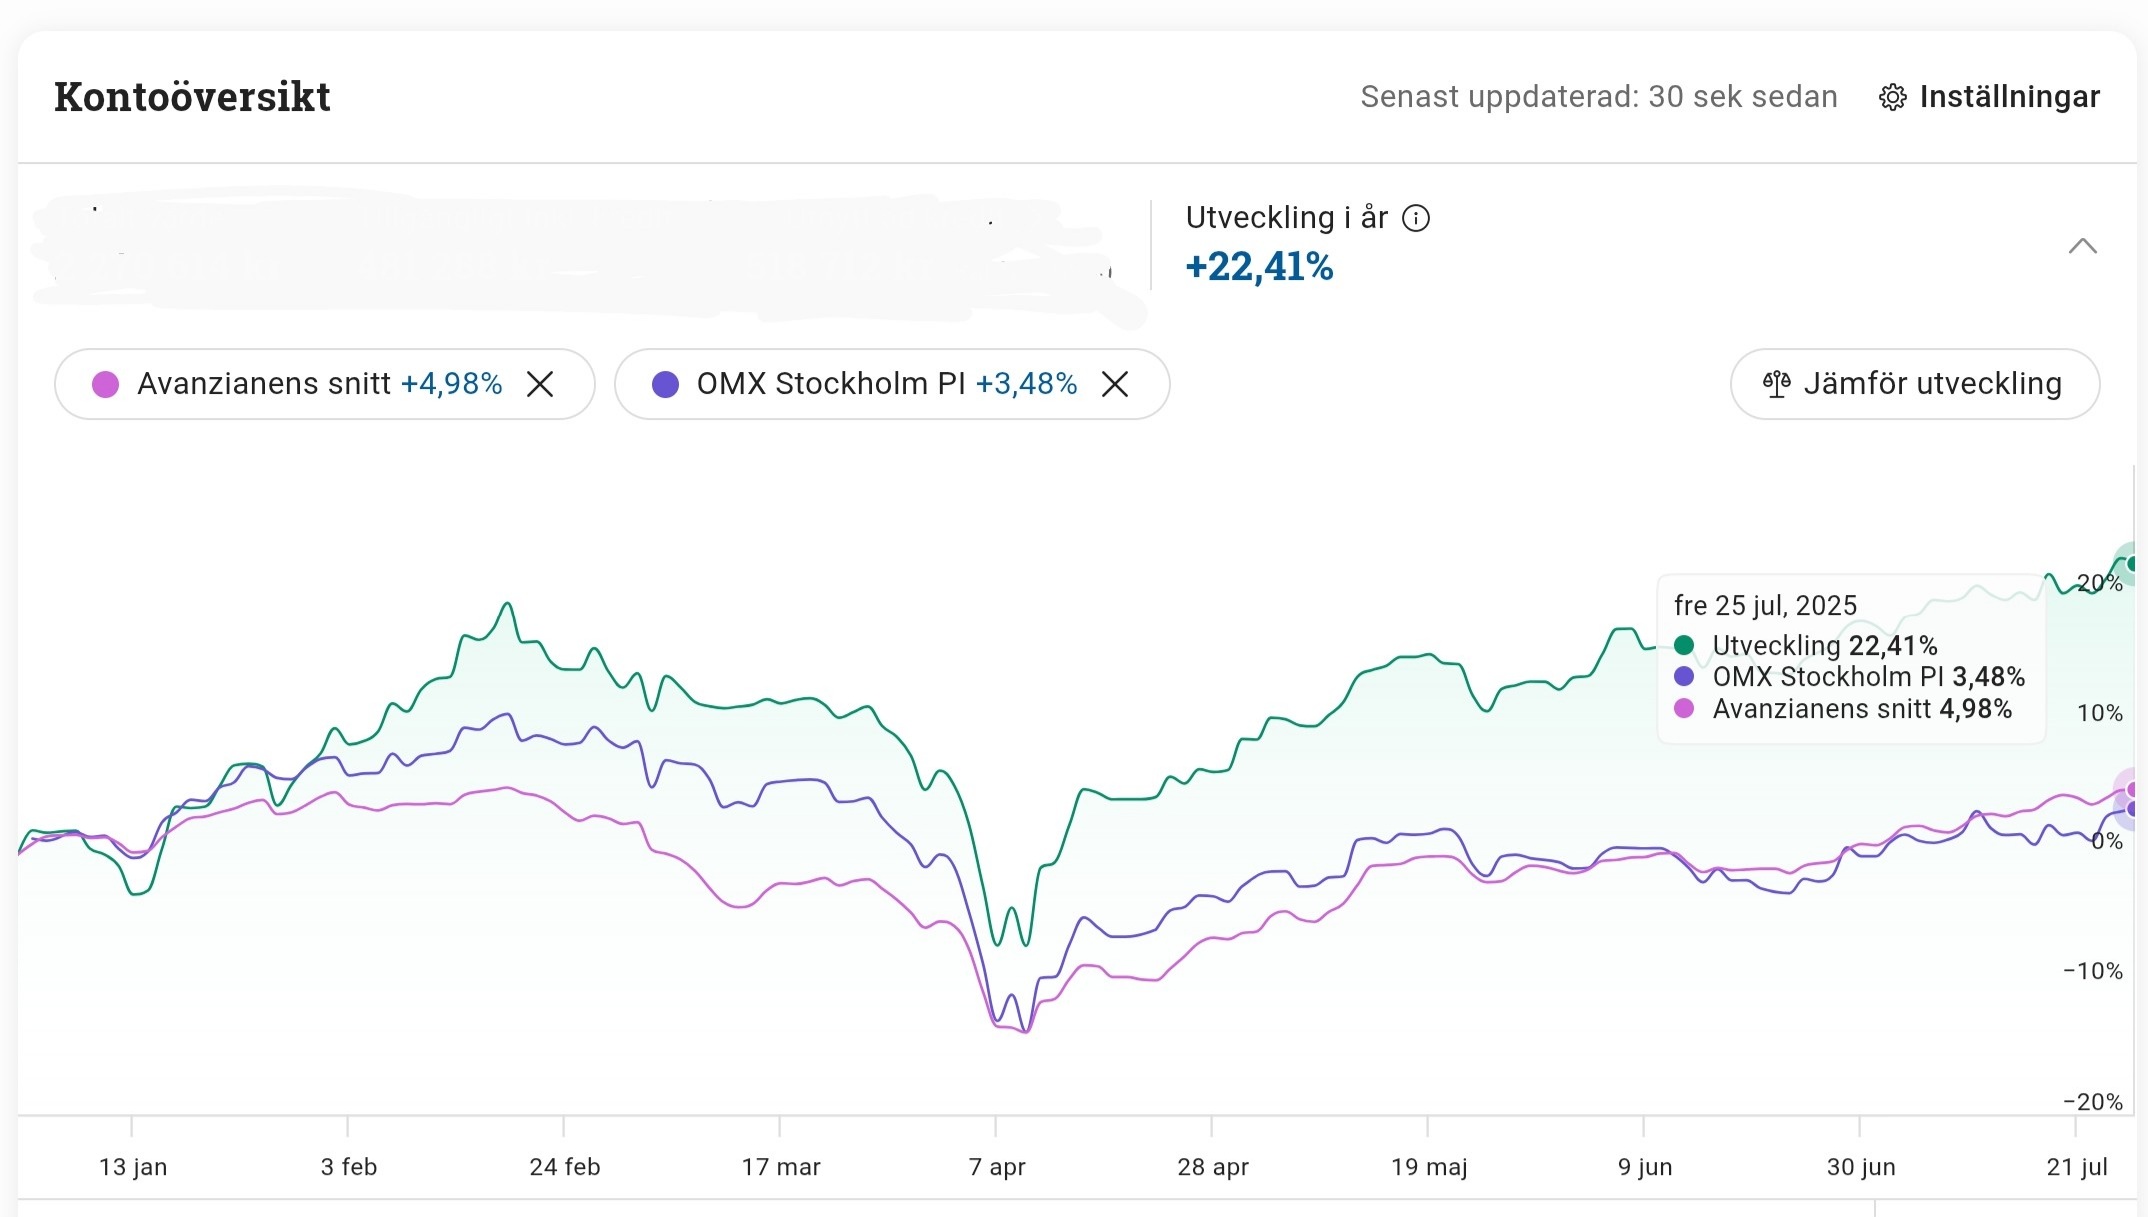Click info icon next to Utveckling i år

click(x=1416, y=218)
